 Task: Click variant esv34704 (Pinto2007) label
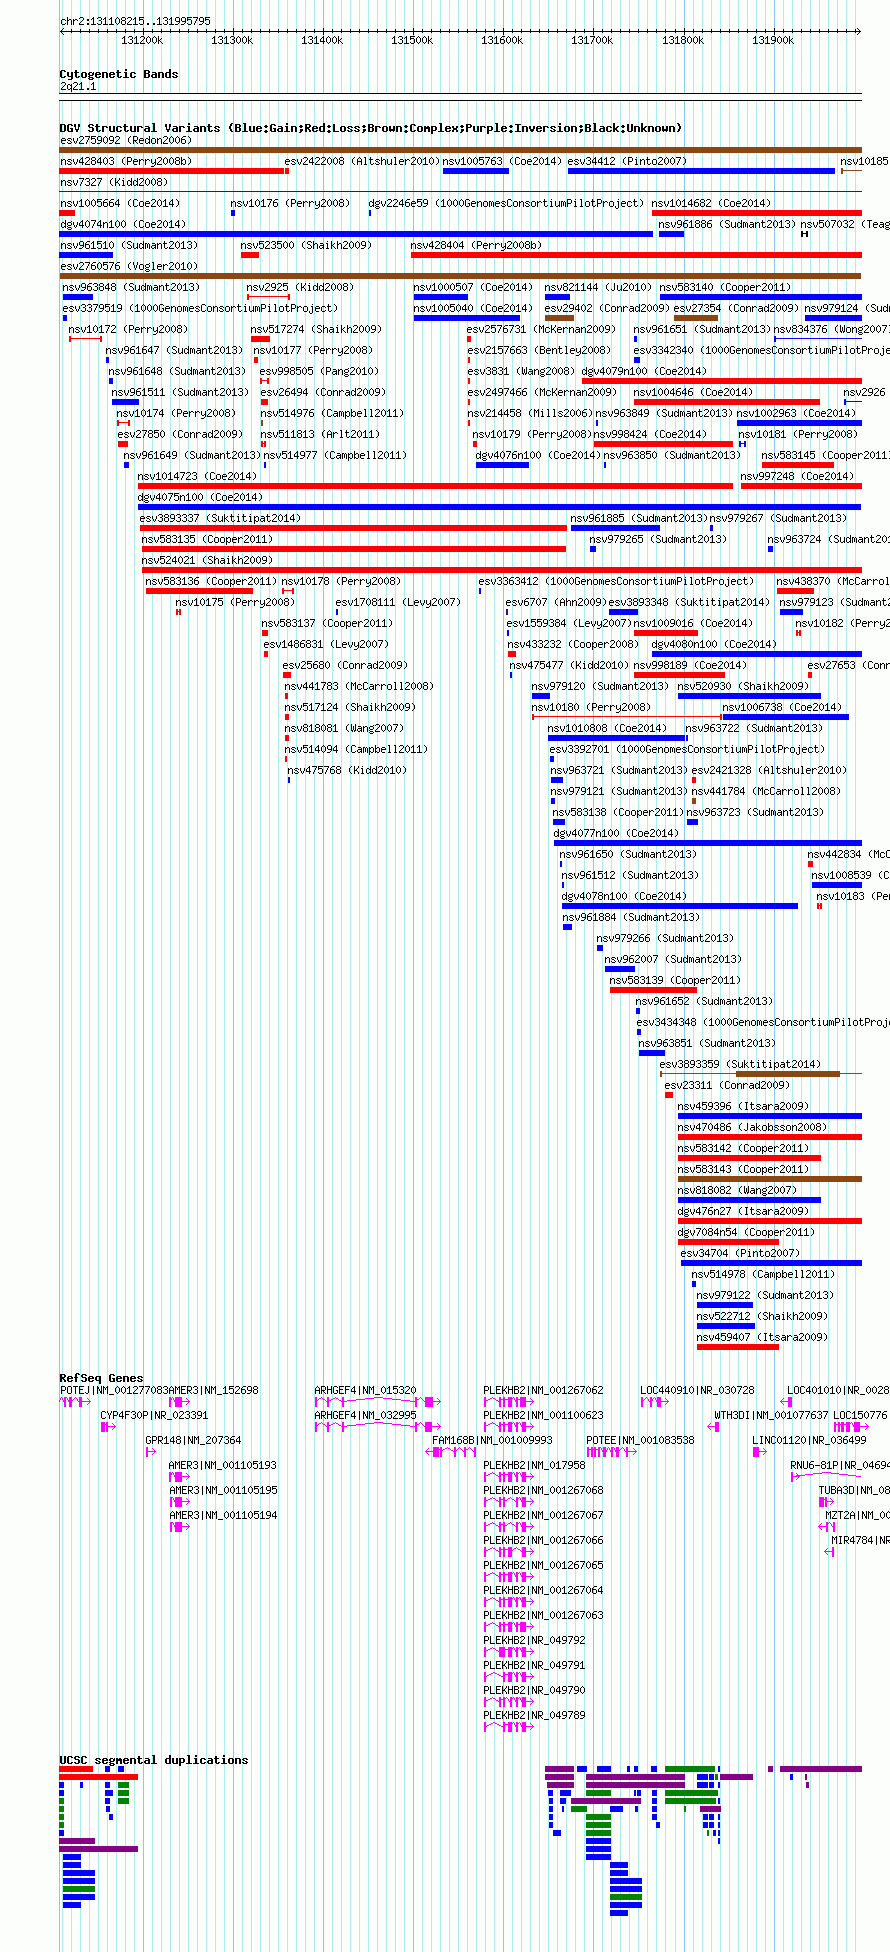[x=740, y=1253]
